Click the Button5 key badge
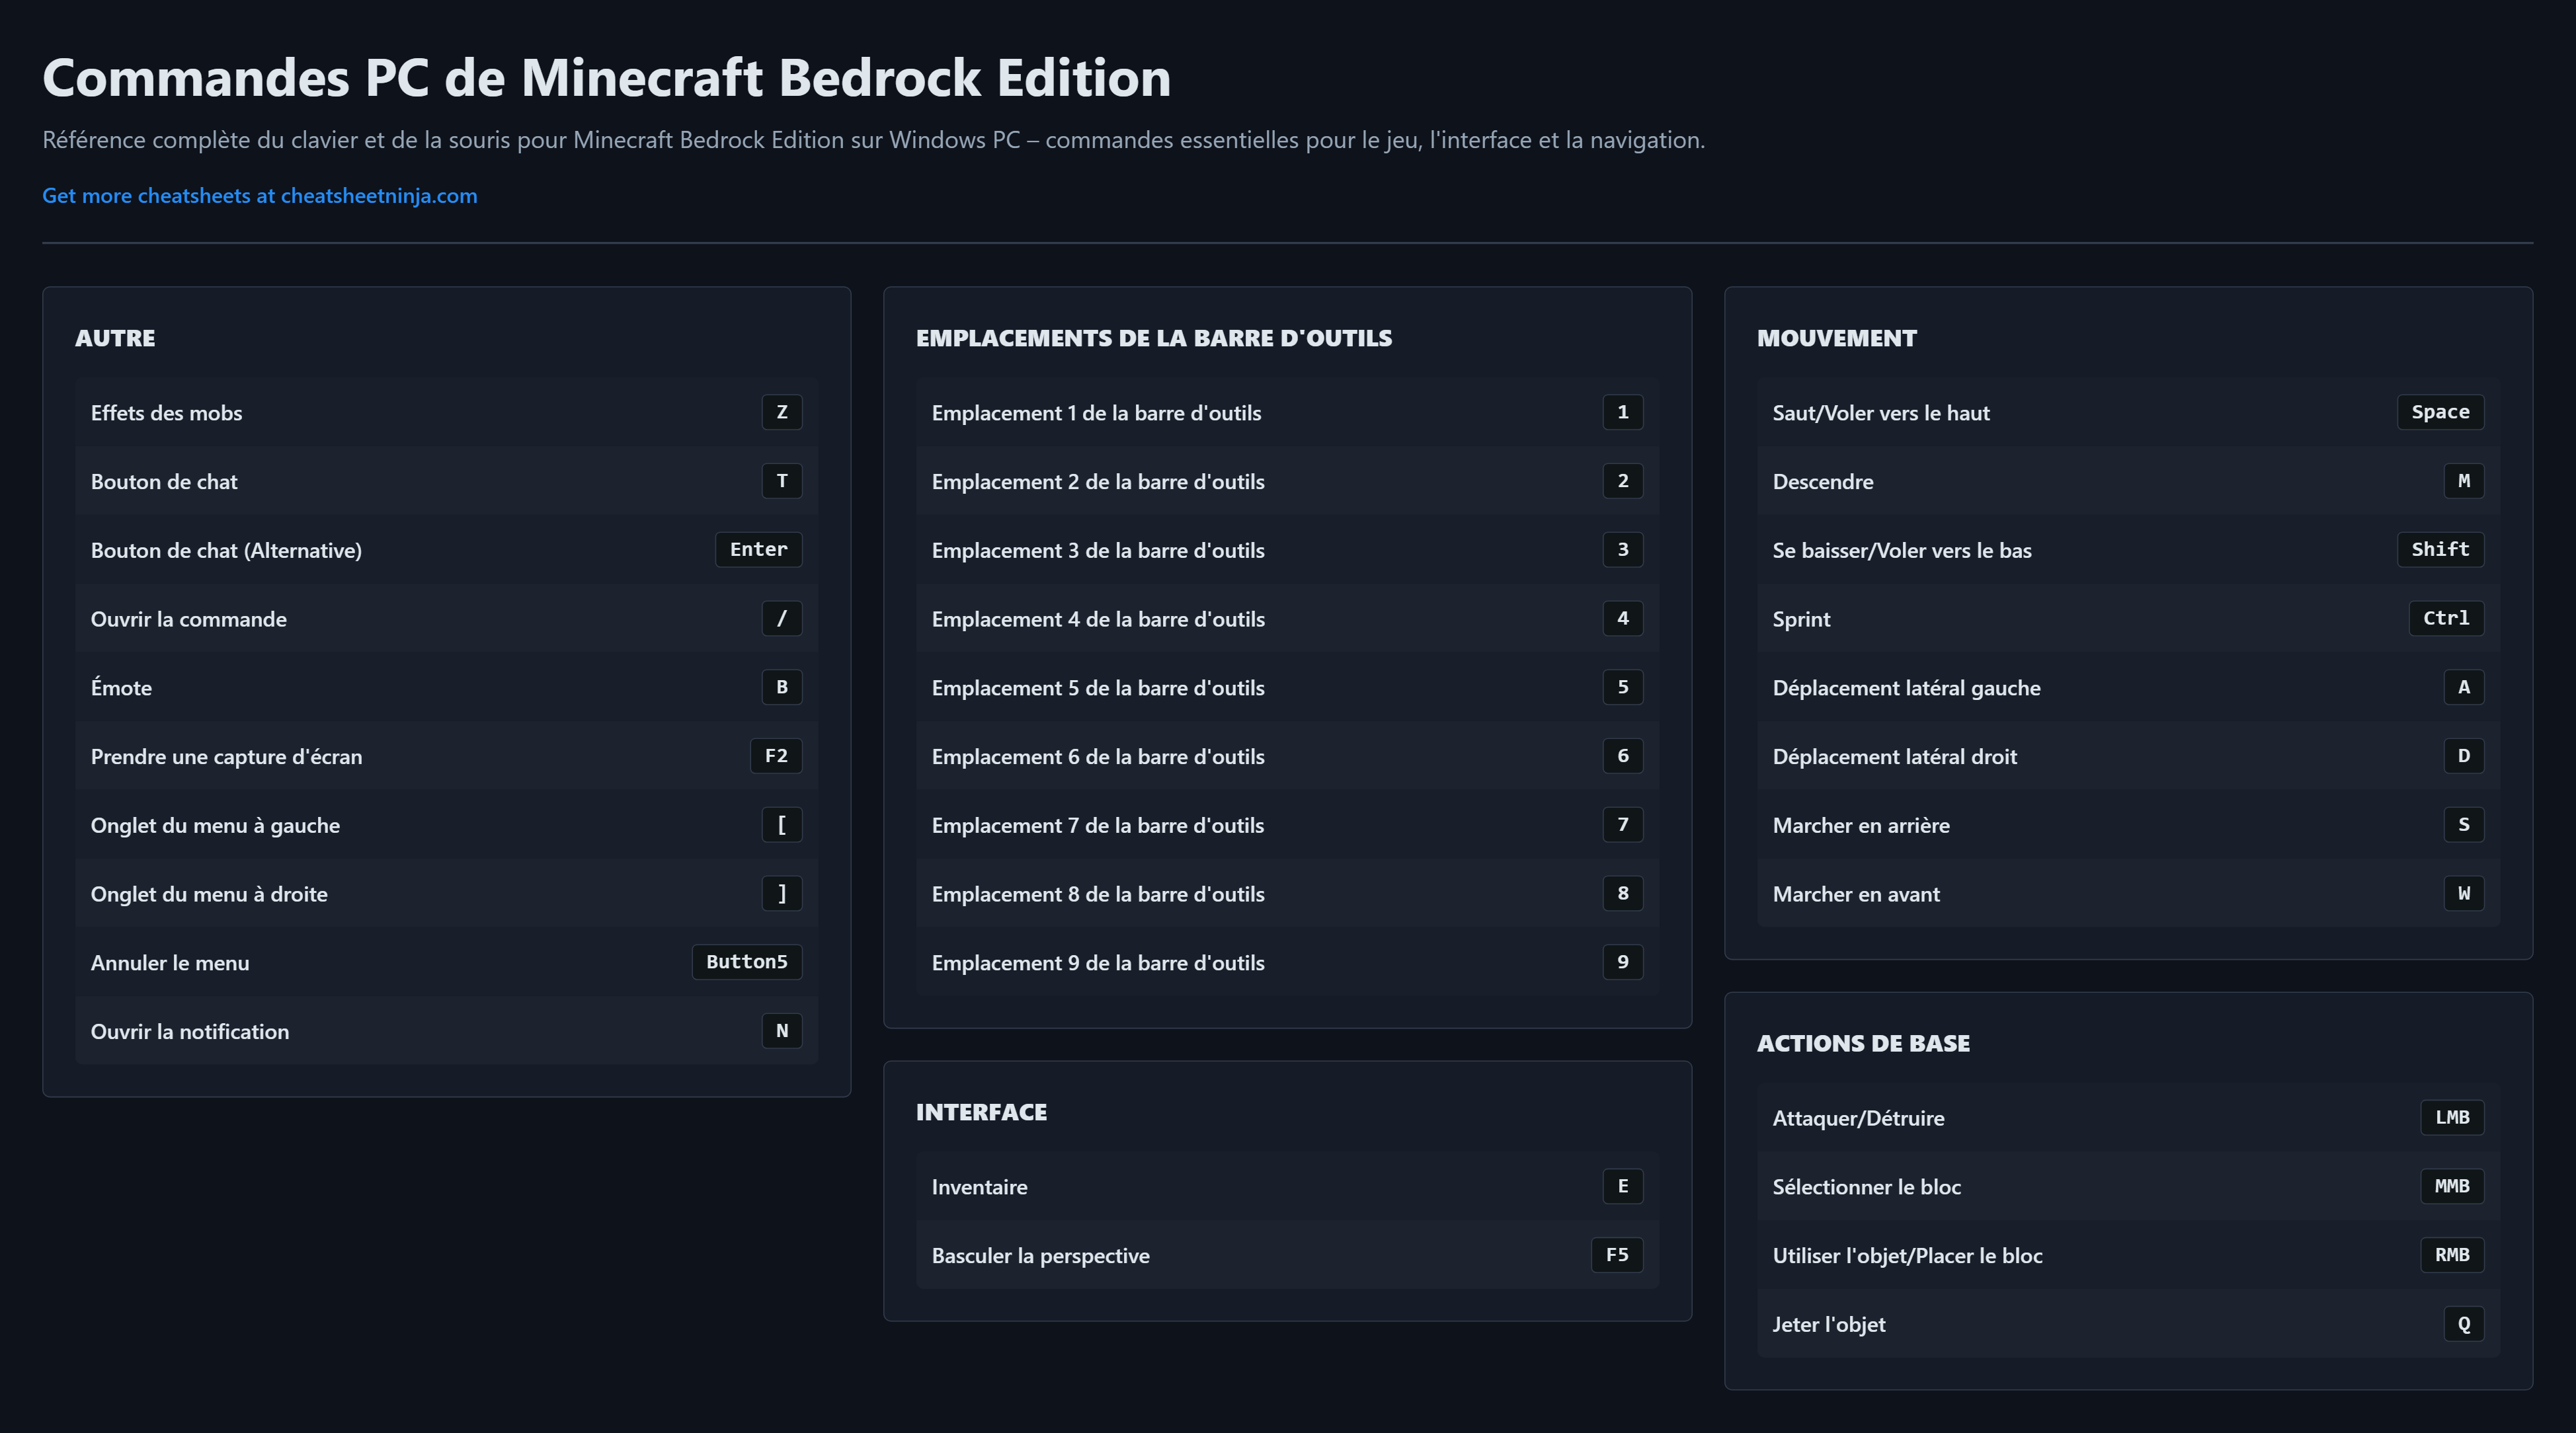2576x1433 pixels. click(x=746, y=962)
